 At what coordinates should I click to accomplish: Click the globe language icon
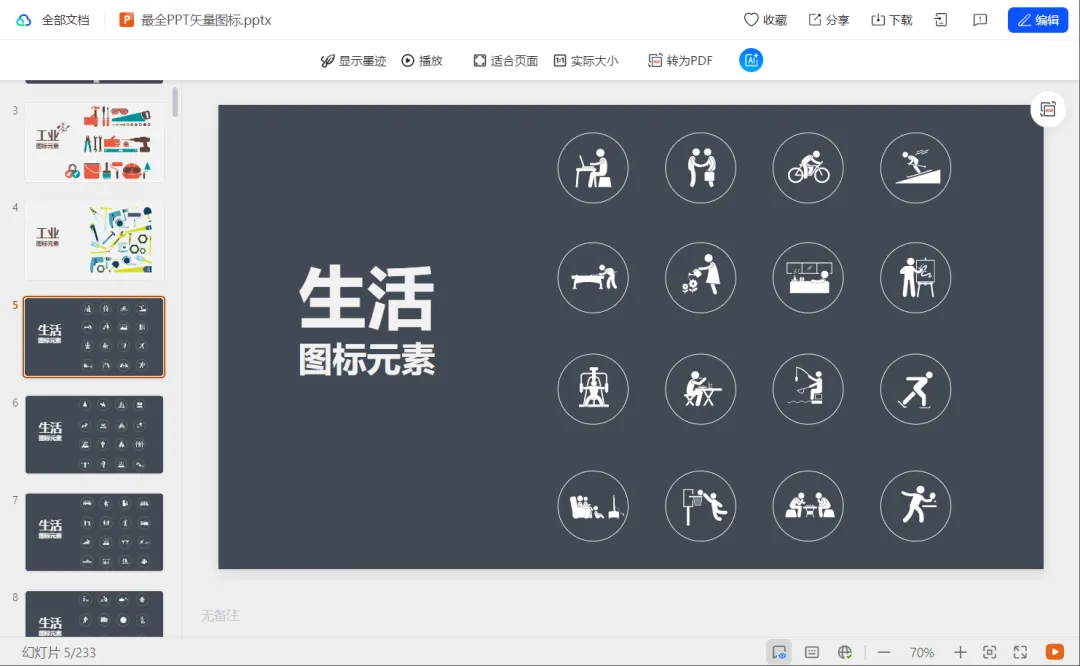pos(845,652)
